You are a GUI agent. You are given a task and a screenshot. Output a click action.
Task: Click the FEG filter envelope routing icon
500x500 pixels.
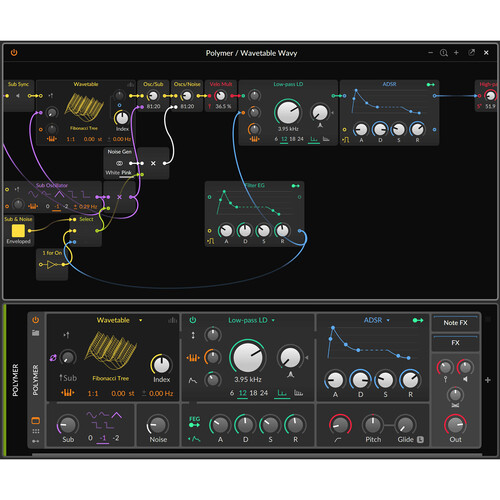click(194, 422)
